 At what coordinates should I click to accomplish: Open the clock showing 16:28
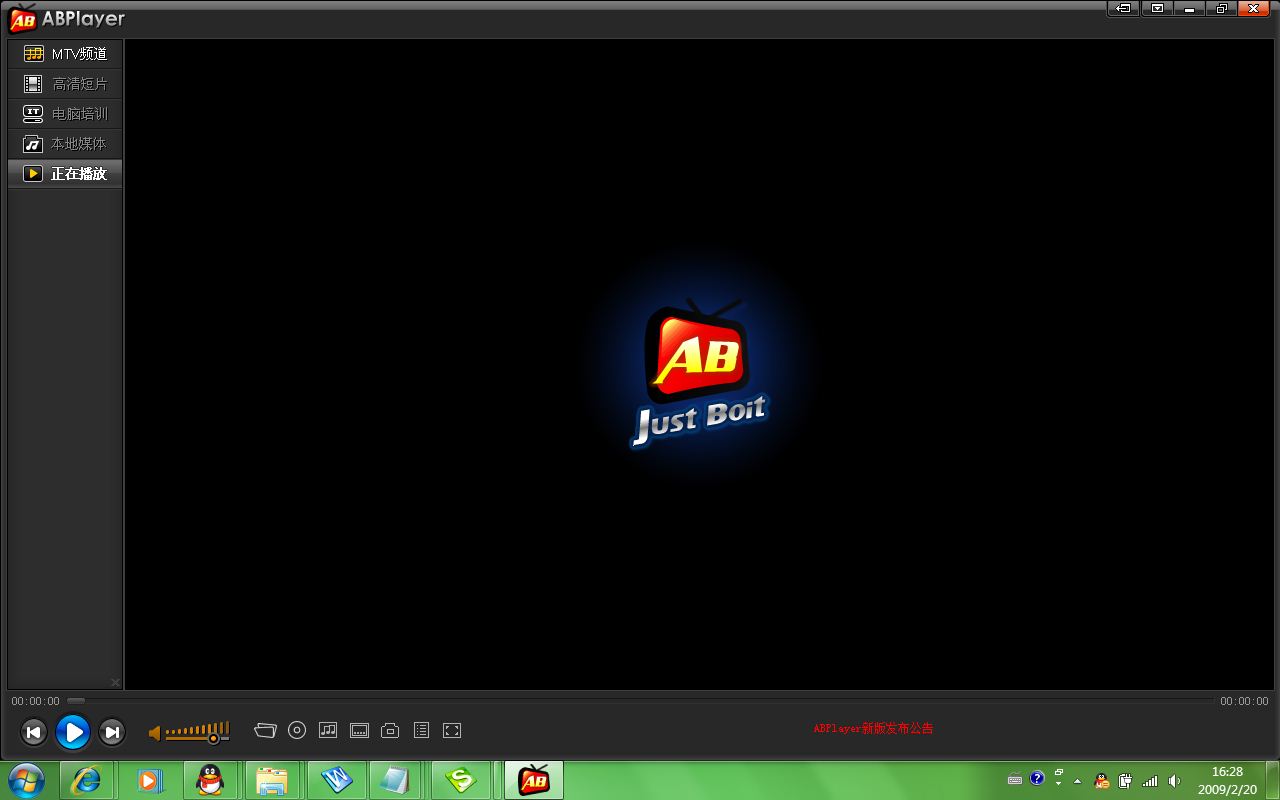[1227, 780]
